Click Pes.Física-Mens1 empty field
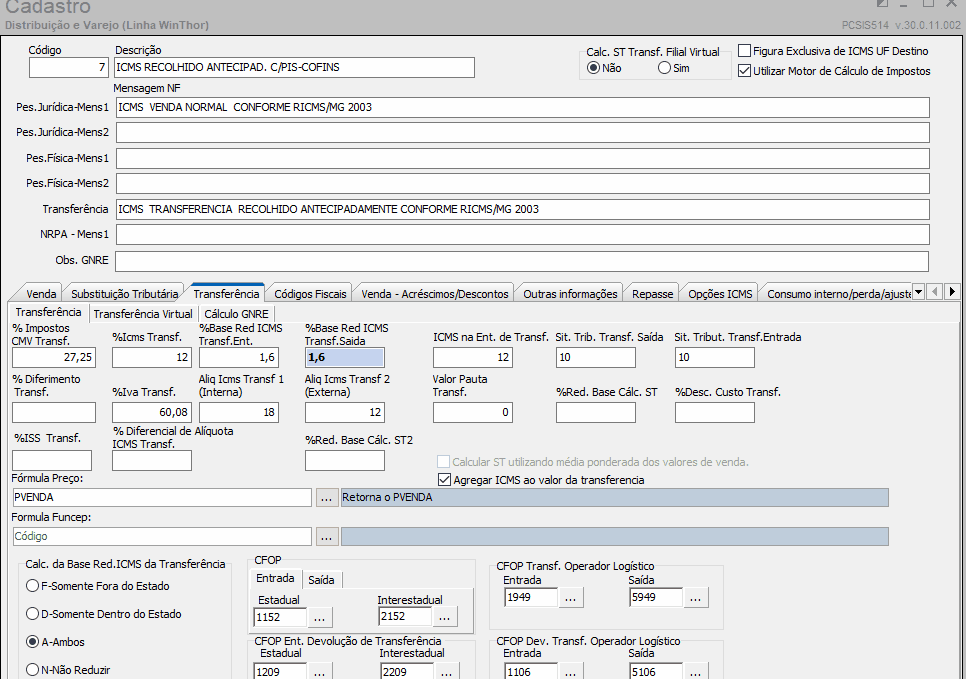This screenshot has width=966, height=679. pos(522,158)
